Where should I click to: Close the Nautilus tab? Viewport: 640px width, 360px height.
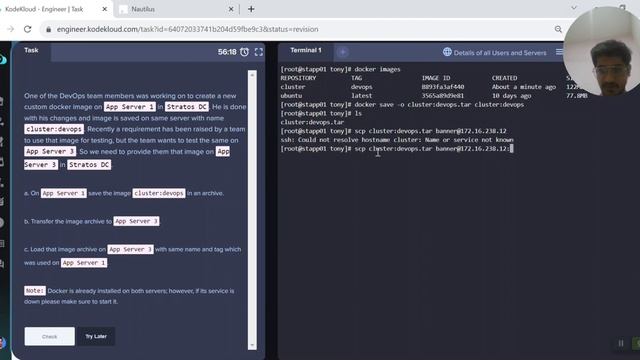click(x=231, y=9)
